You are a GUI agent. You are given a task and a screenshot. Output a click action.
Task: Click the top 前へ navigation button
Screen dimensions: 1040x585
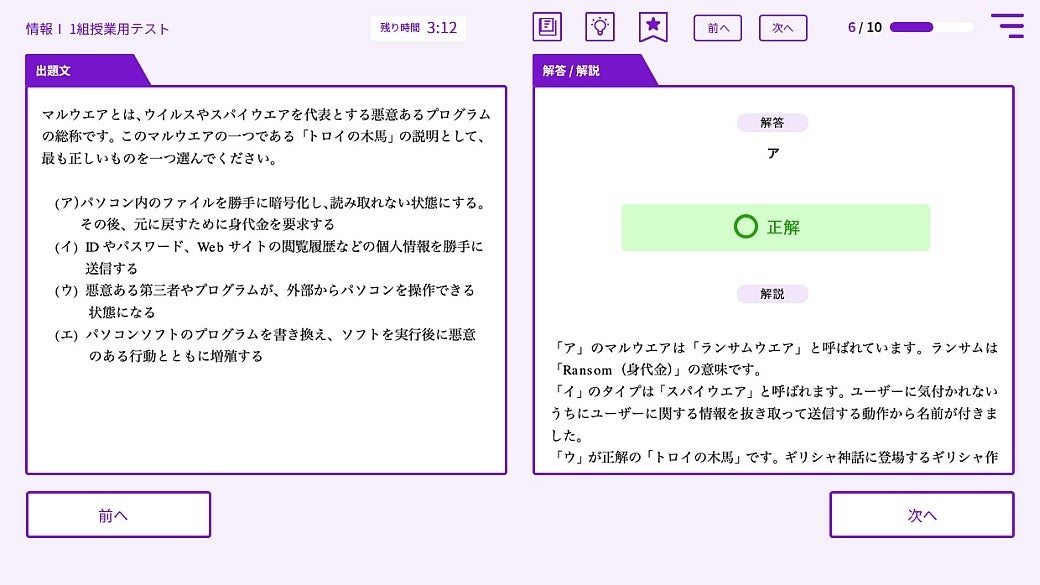tap(719, 28)
